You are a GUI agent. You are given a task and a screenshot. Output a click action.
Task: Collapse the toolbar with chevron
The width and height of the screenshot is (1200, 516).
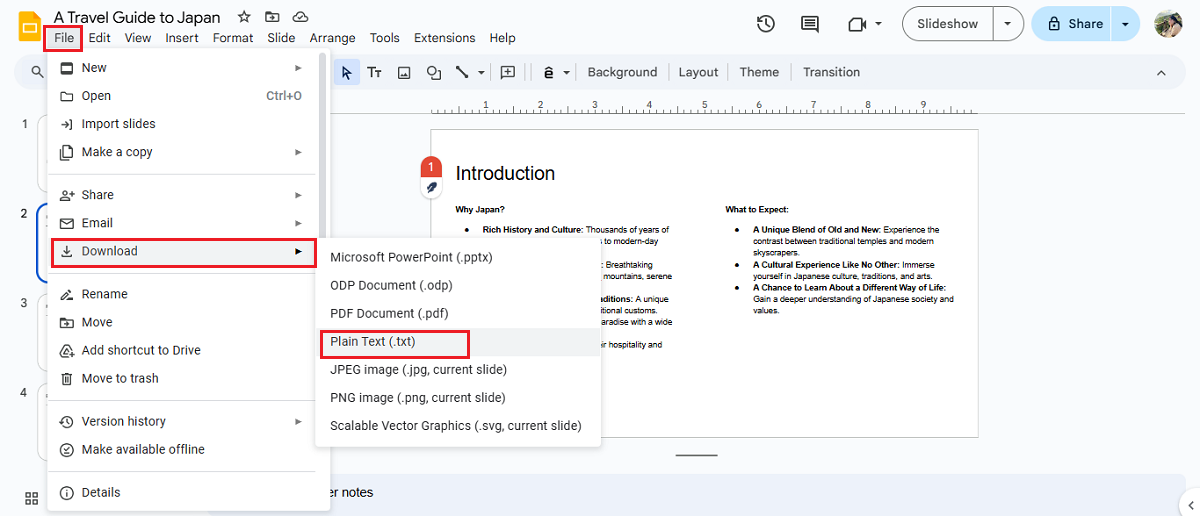pyautogui.click(x=1161, y=72)
